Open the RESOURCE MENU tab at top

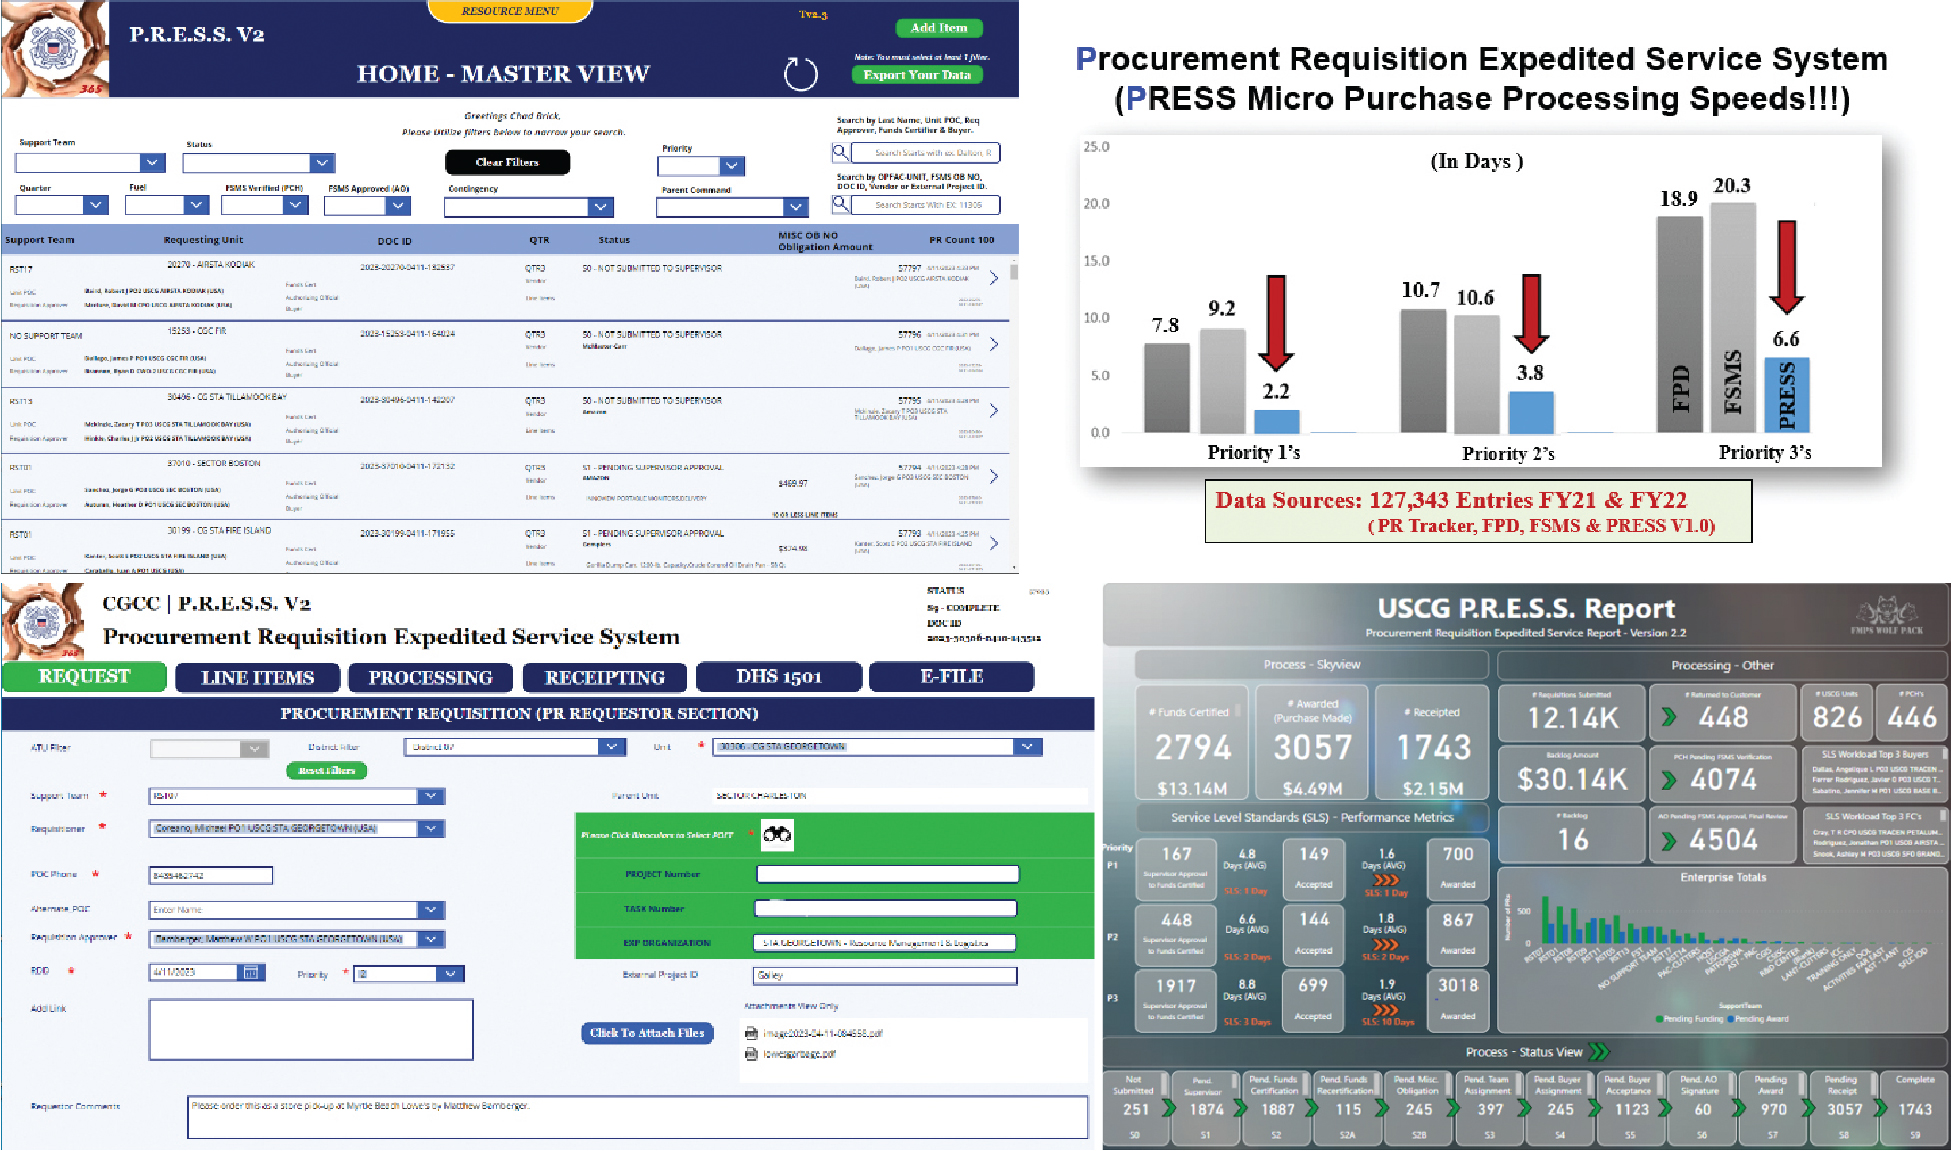point(510,11)
